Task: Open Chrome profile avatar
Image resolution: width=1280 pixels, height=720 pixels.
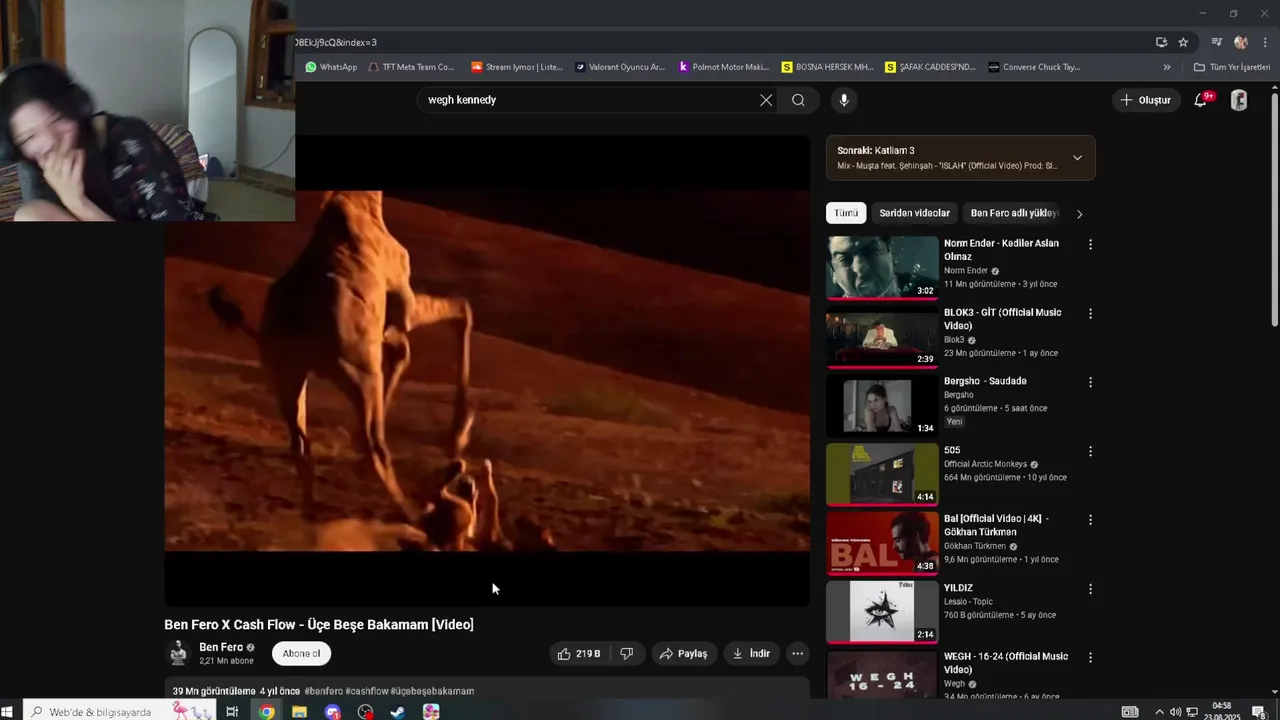Action: [1241, 42]
